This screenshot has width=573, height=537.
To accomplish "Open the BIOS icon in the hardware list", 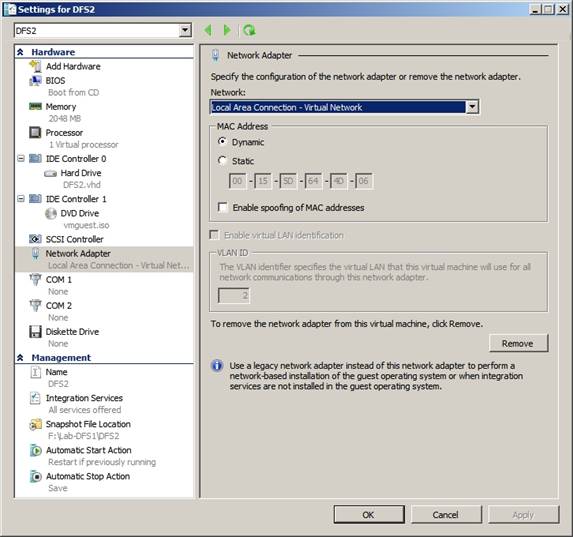I will click(35, 80).
